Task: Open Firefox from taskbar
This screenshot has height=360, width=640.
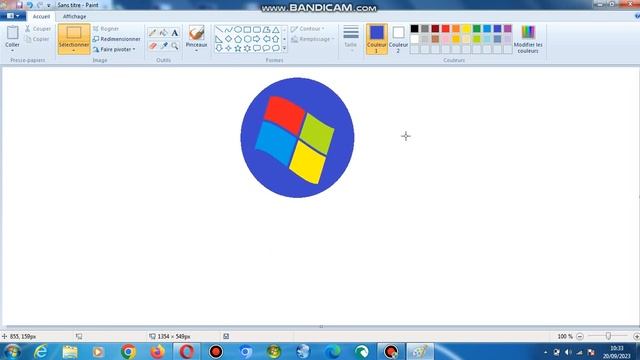Action: pyautogui.click(x=158, y=351)
